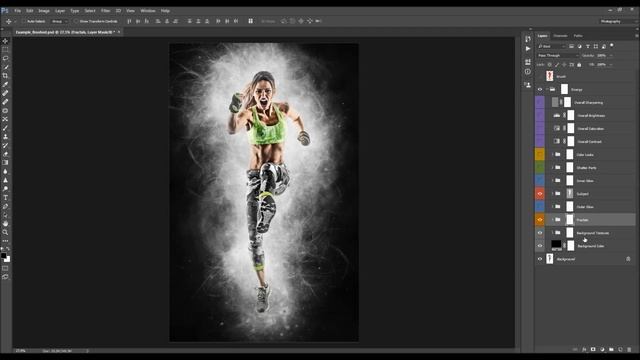Open the Info panel icon
The image size is (640, 360).
coord(528,71)
